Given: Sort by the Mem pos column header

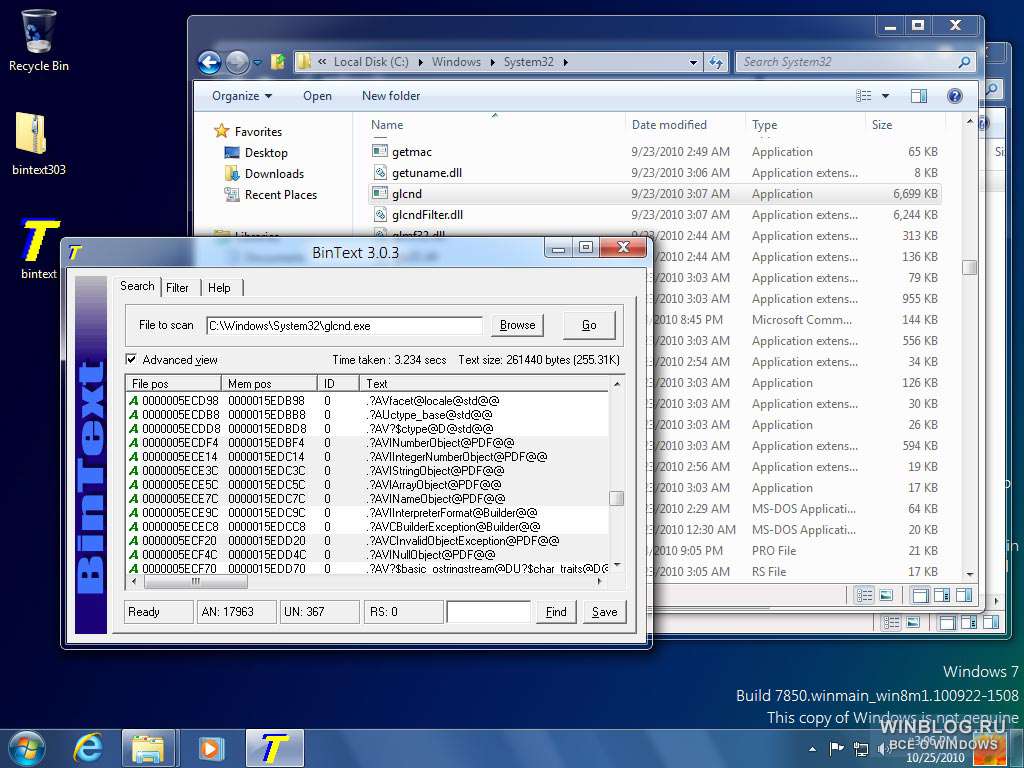Looking at the screenshot, I should (x=269, y=384).
